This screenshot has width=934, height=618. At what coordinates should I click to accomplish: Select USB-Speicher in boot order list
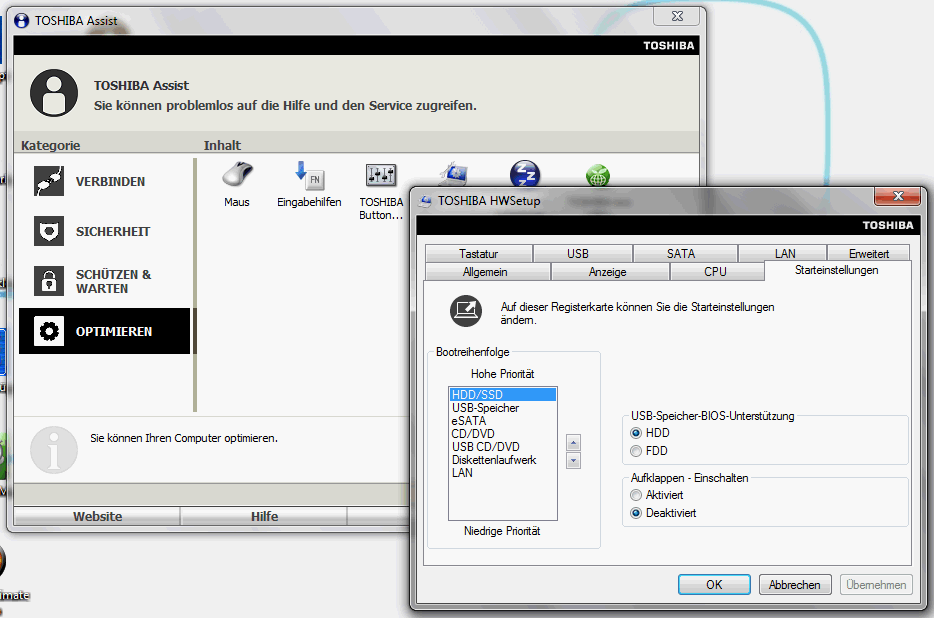click(503, 408)
